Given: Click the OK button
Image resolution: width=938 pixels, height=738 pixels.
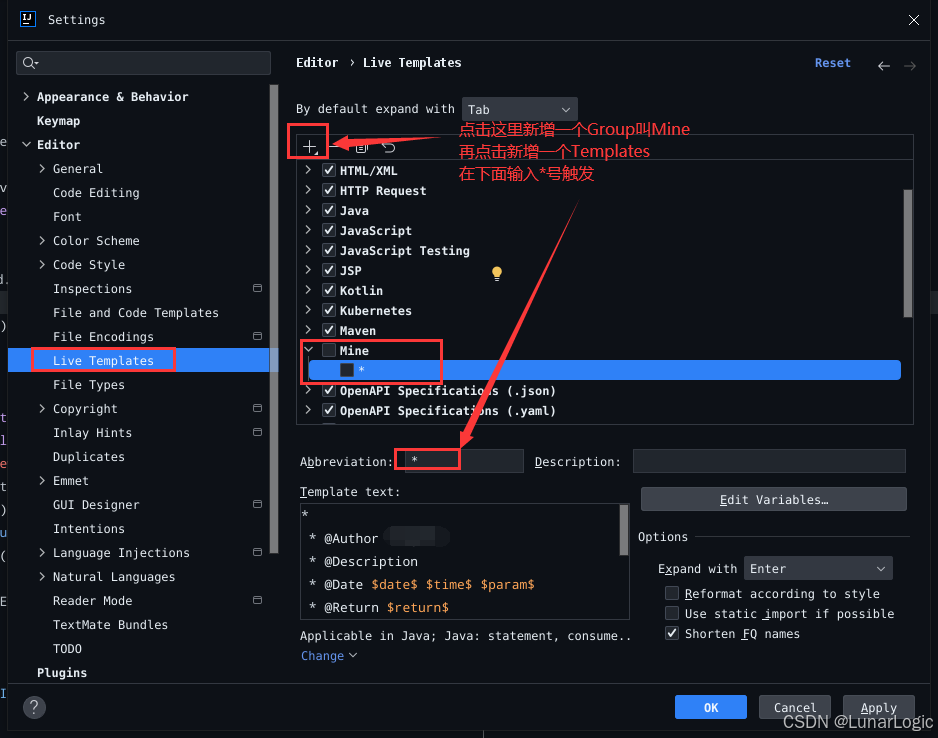Looking at the screenshot, I should 711,707.
